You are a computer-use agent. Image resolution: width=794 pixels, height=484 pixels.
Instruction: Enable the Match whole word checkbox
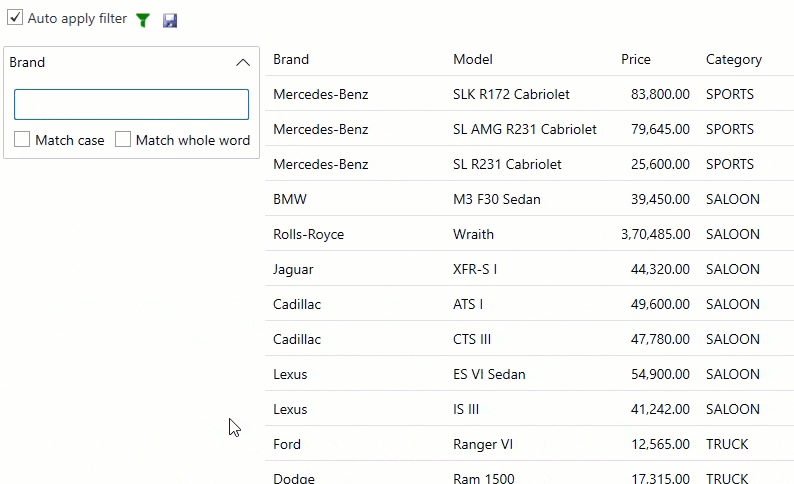pos(123,139)
